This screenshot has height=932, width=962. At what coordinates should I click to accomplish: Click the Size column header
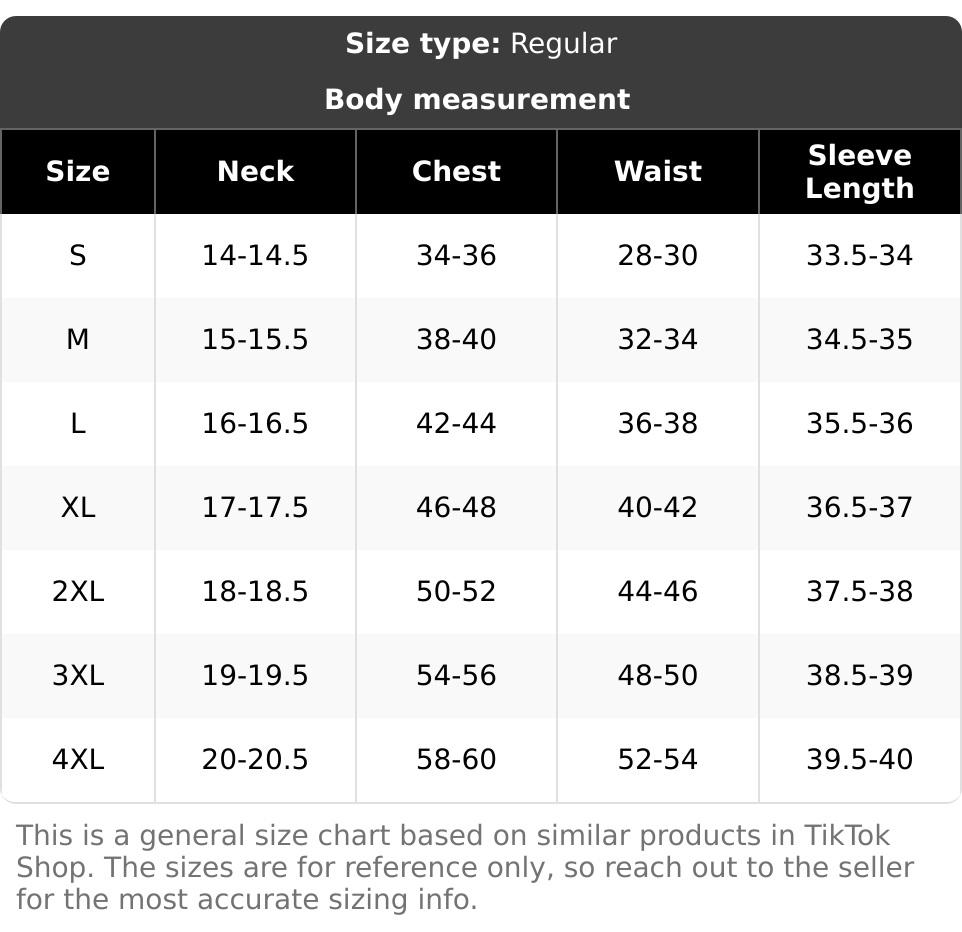coord(78,171)
